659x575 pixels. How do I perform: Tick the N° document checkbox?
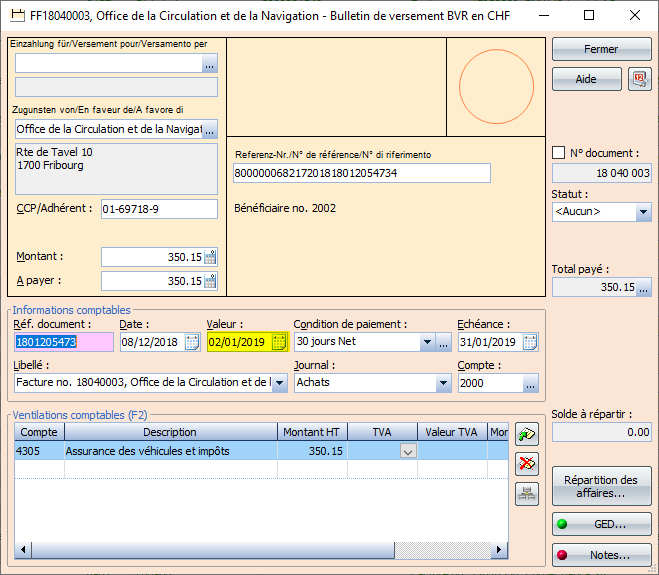[559, 153]
